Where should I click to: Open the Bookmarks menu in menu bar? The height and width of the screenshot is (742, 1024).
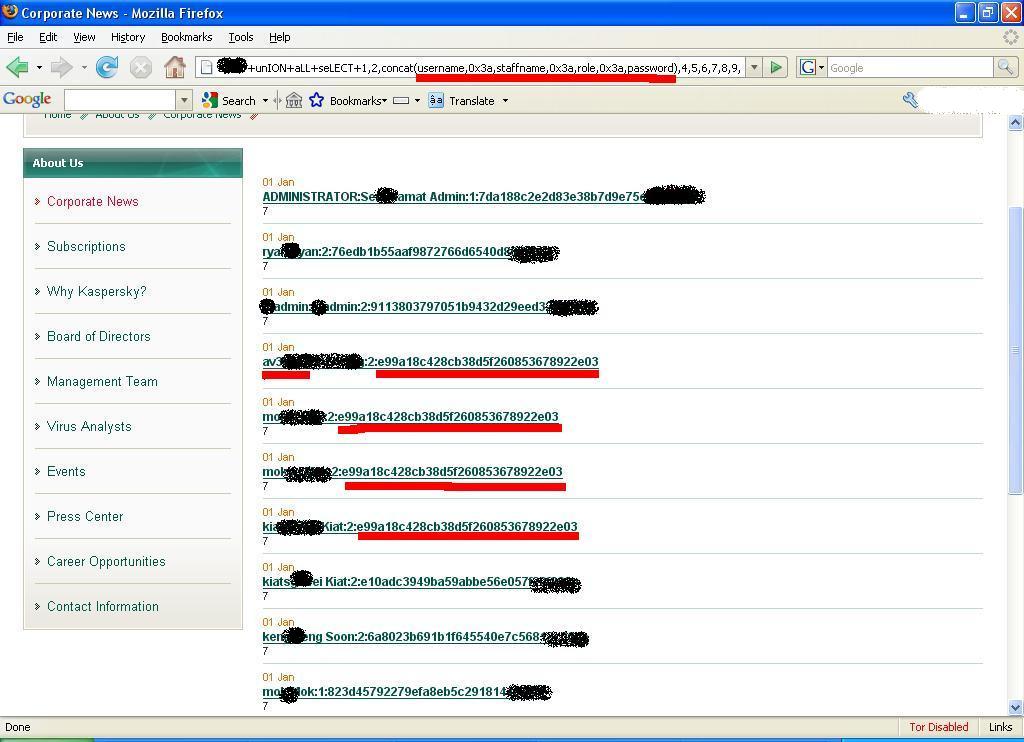click(187, 37)
